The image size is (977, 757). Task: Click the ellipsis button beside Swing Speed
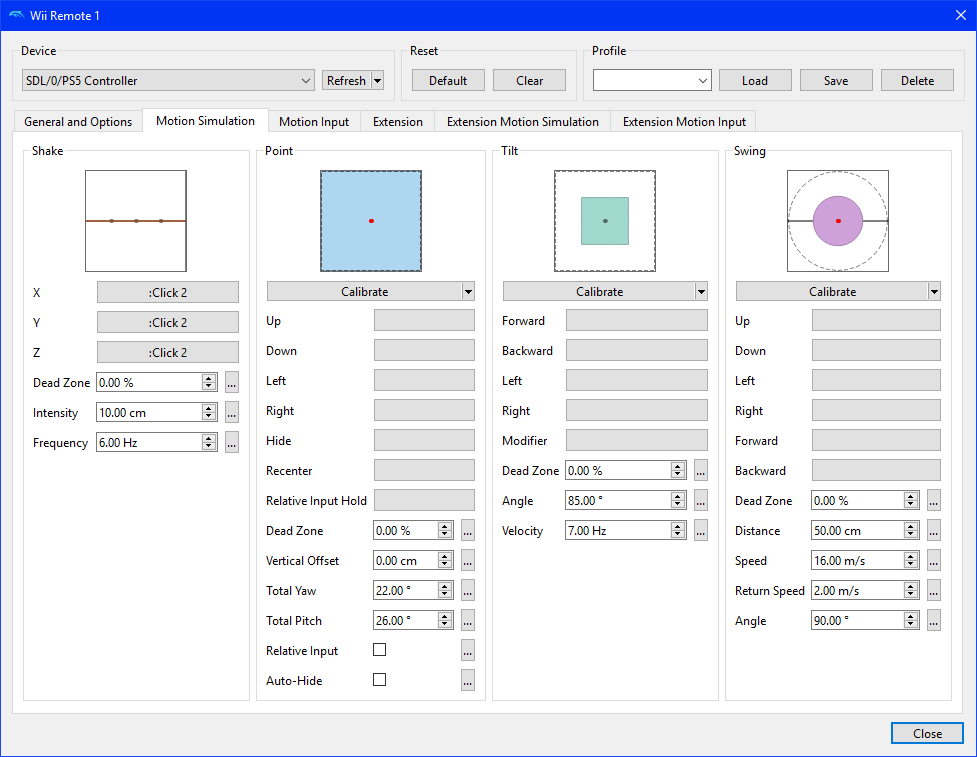(x=933, y=560)
